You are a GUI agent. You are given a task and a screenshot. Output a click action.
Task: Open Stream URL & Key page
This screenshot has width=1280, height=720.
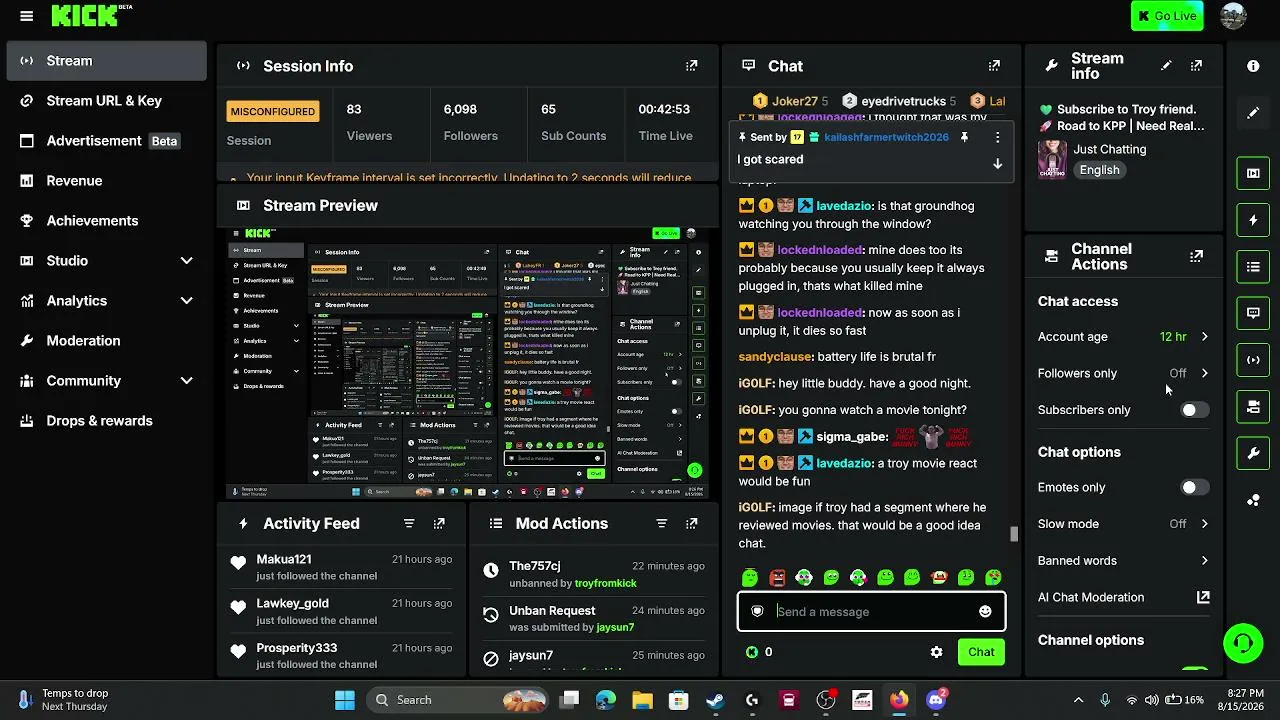click(x=106, y=101)
